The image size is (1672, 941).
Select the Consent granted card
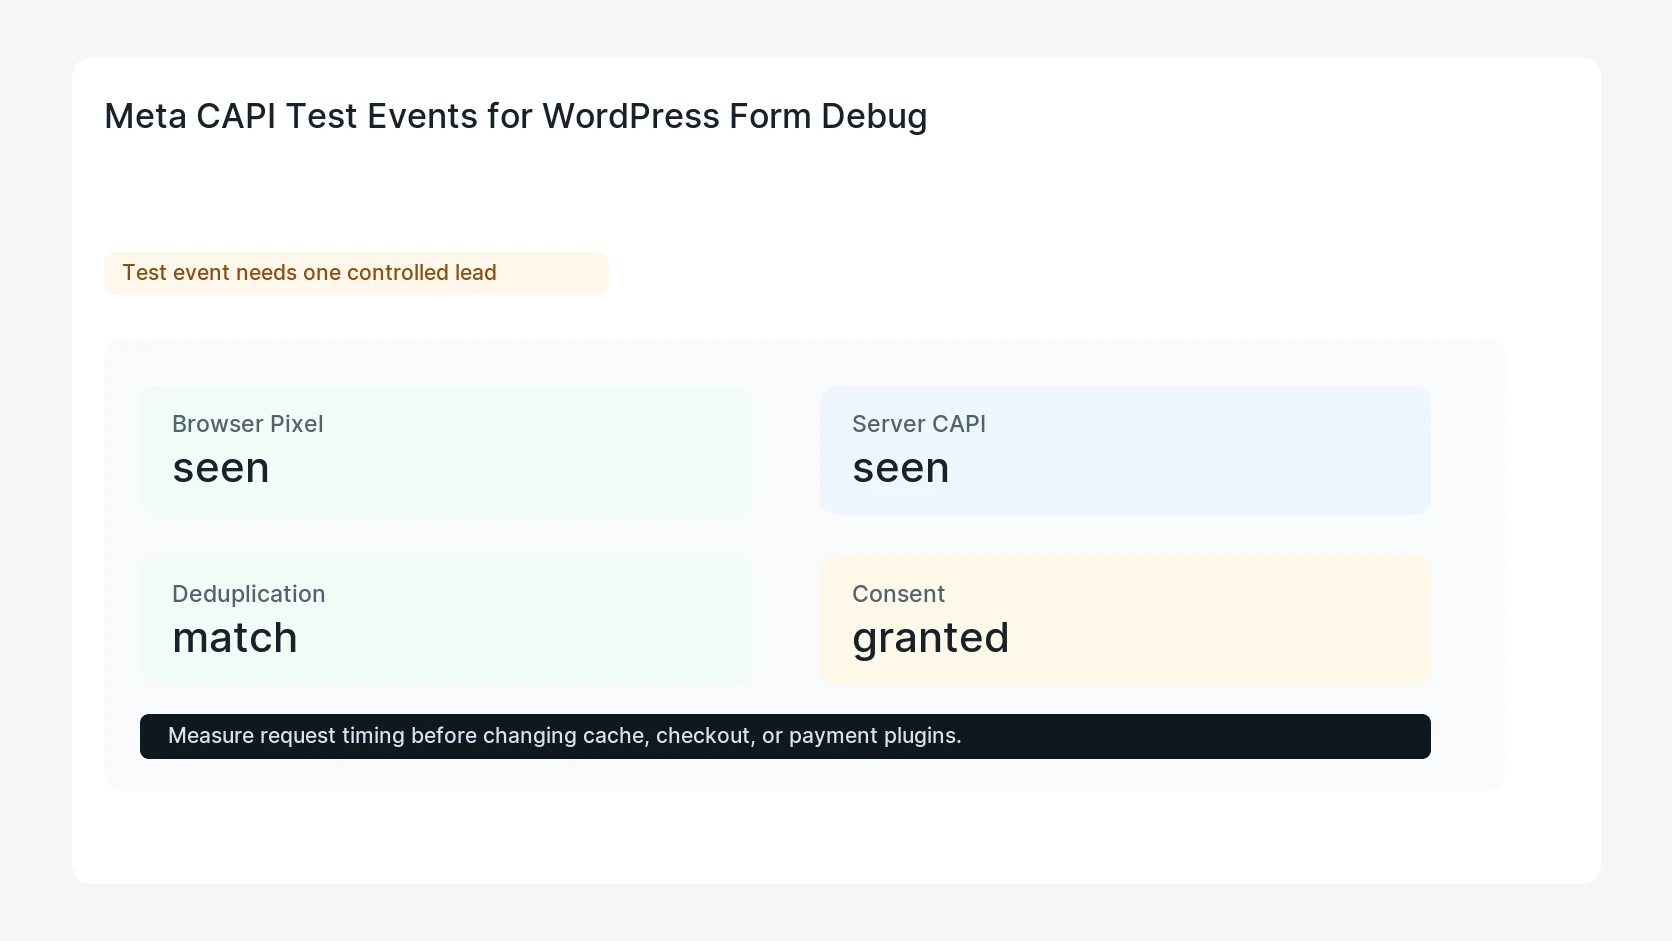coord(1125,621)
